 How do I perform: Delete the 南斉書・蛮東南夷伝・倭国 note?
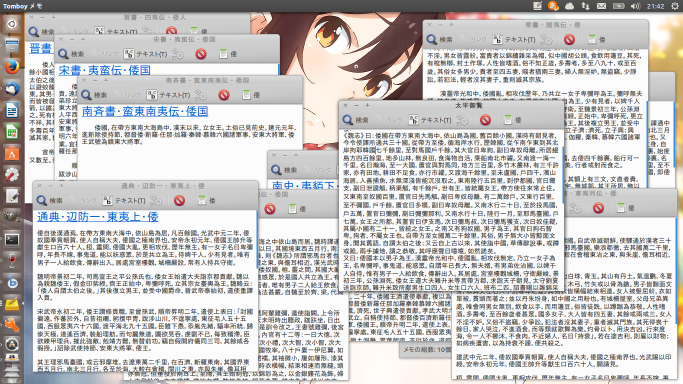[x=224, y=95]
